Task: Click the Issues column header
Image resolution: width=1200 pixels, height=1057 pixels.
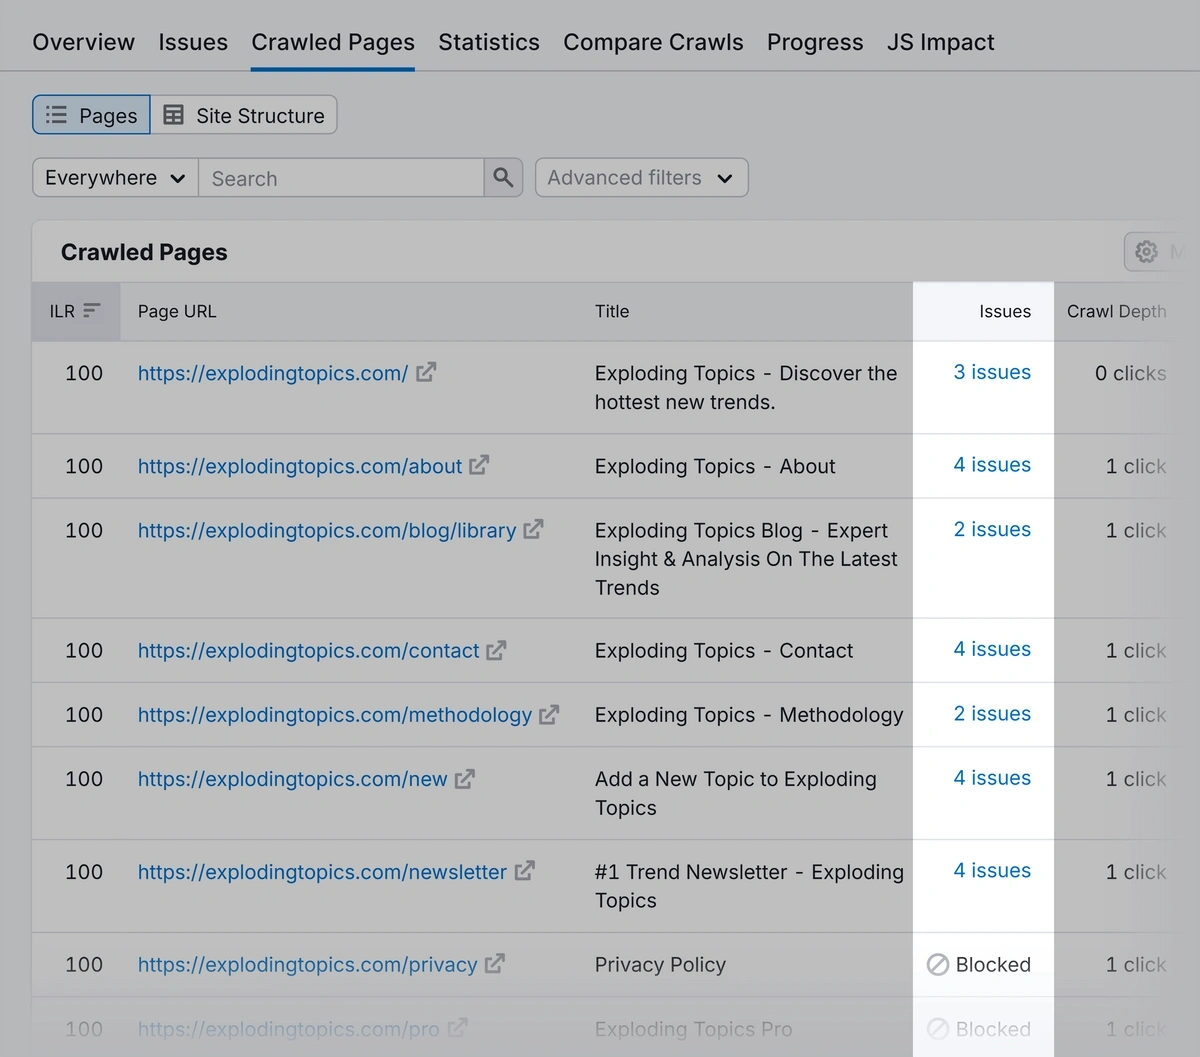Action: point(1005,311)
